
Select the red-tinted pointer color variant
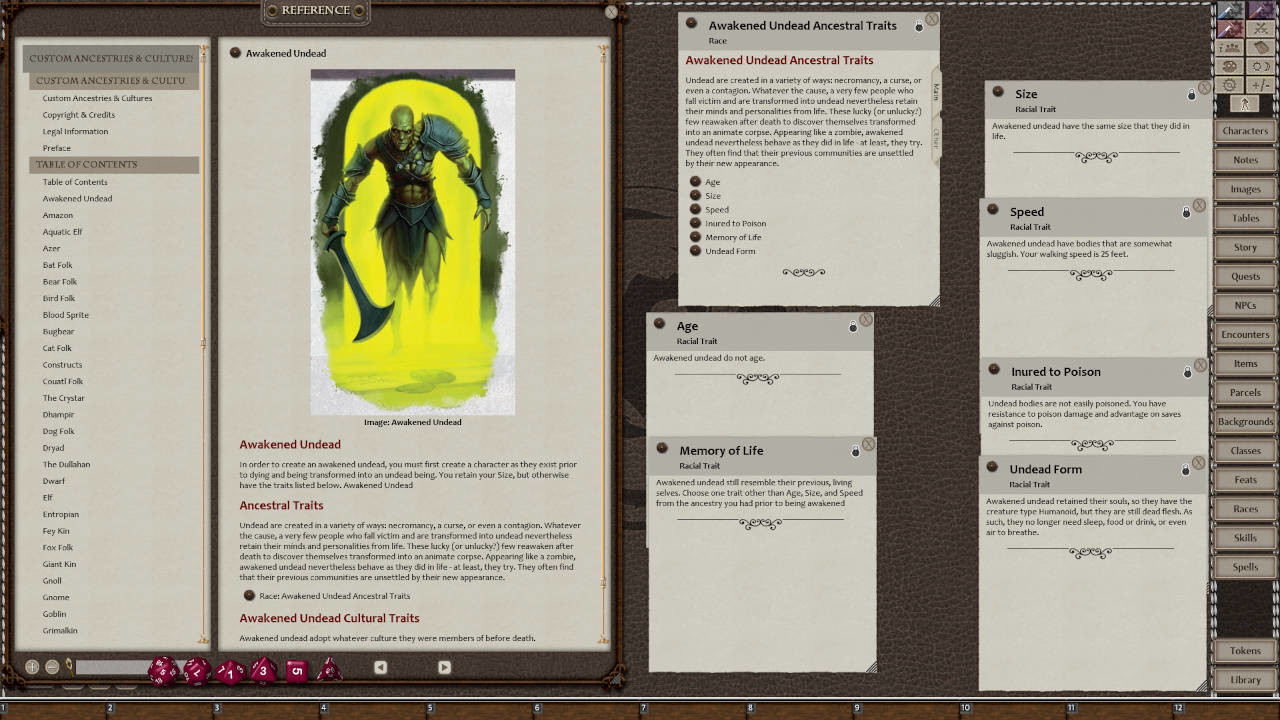point(1229,28)
